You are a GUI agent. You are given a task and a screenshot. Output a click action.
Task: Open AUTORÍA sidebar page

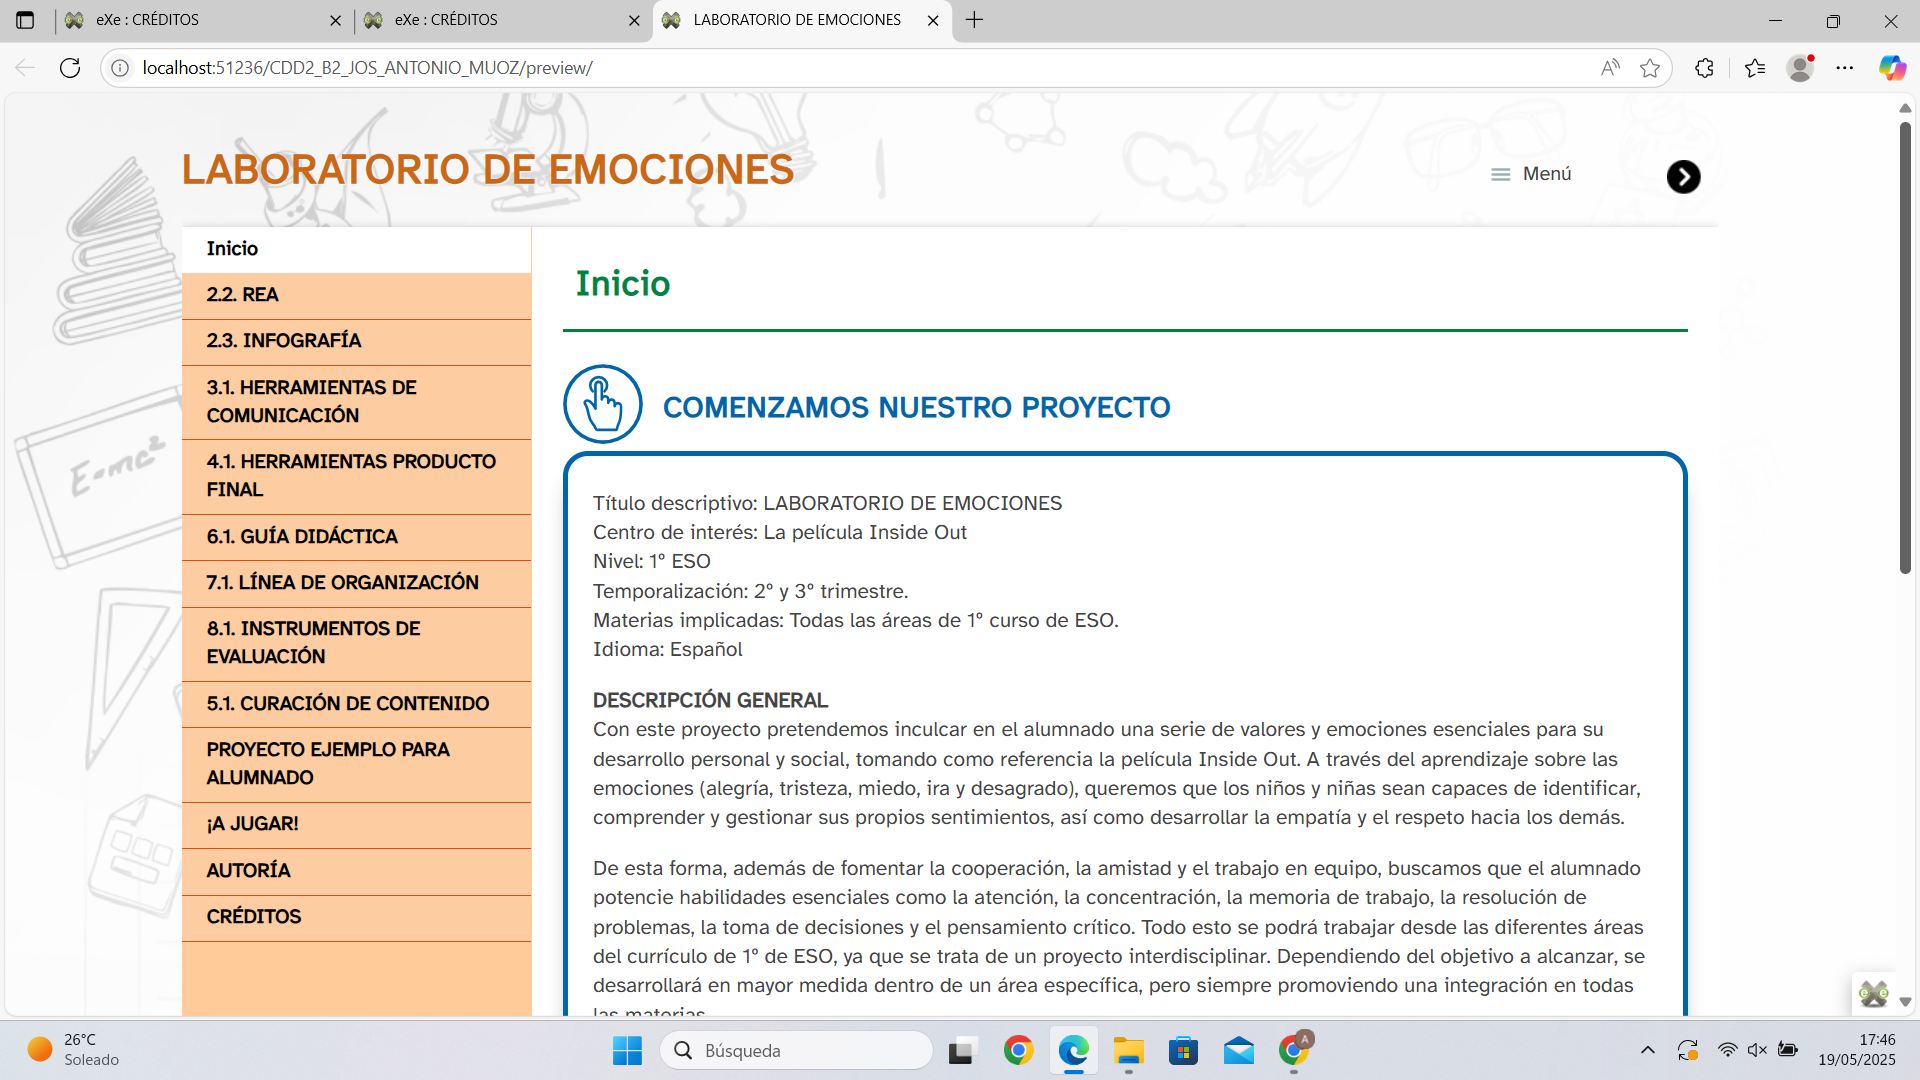[x=356, y=871]
